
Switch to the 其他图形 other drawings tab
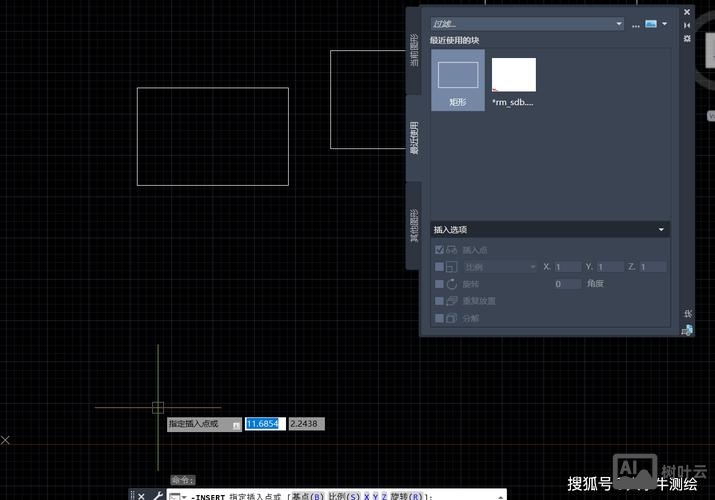(x=413, y=225)
